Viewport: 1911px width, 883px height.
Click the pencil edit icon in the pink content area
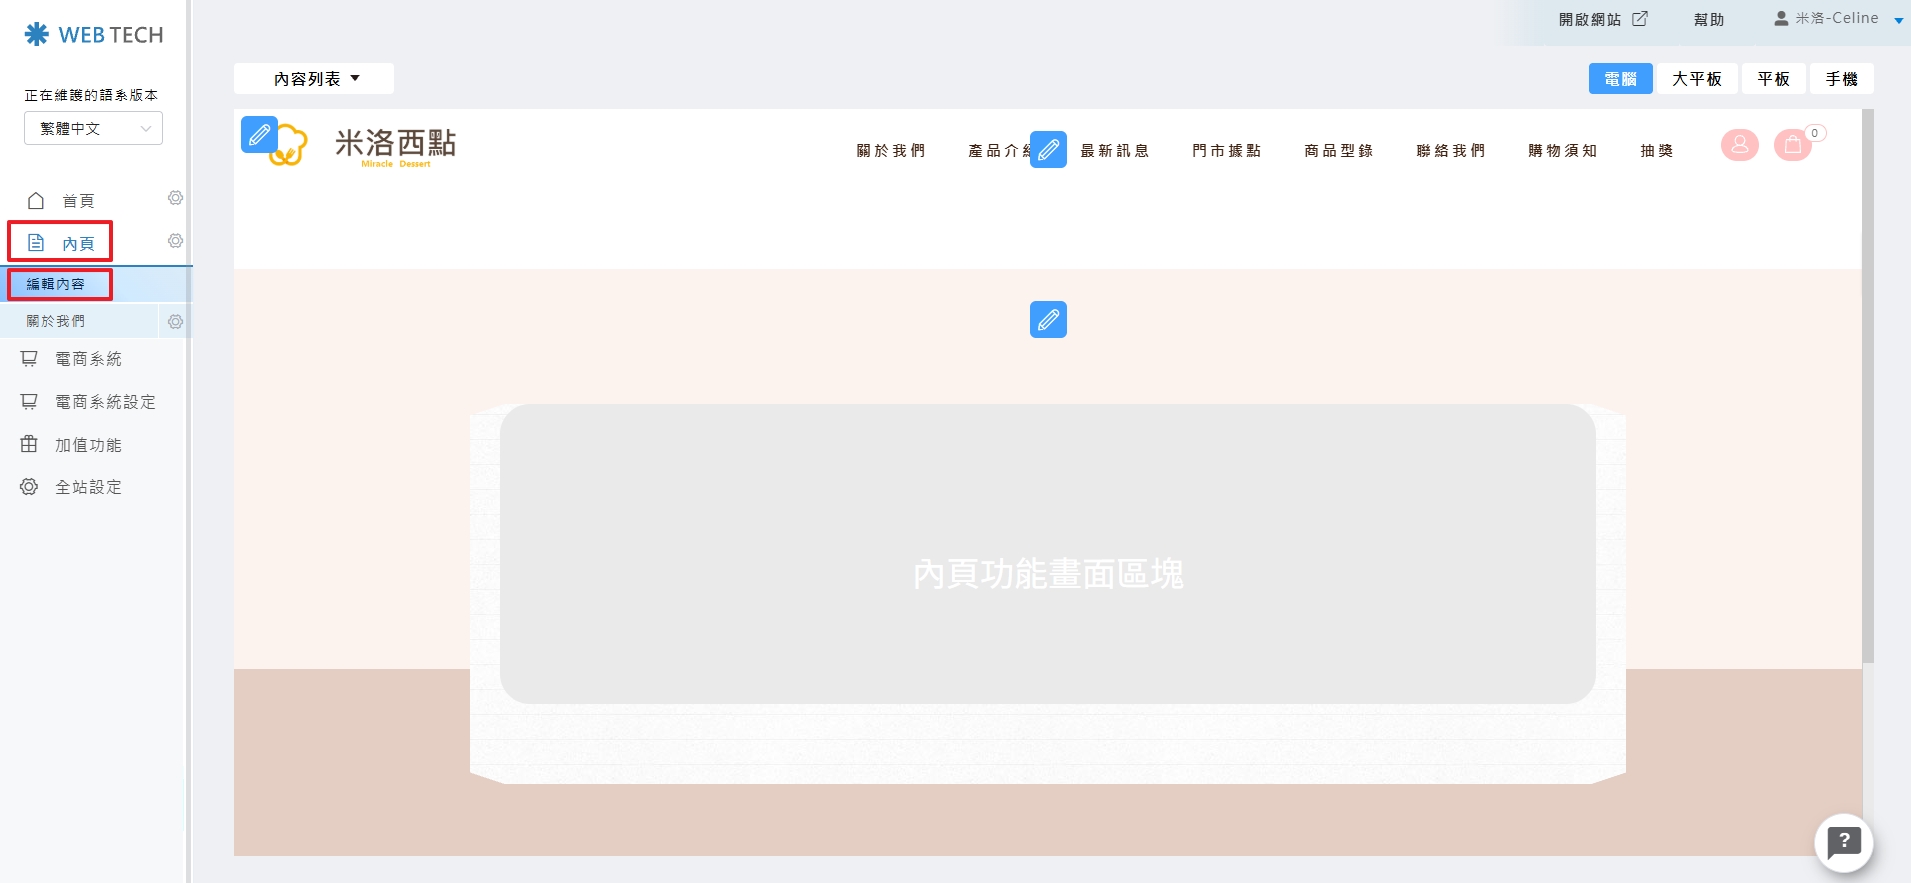tap(1048, 320)
